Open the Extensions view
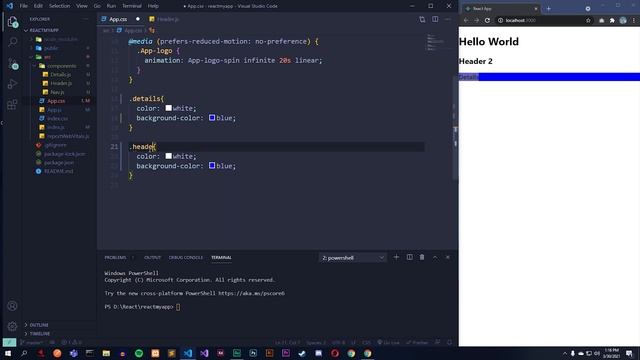 pyautogui.click(x=12, y=104)
